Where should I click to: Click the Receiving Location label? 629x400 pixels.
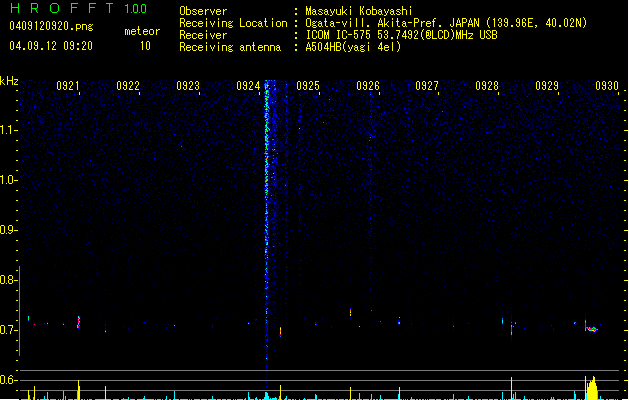click(233, 23)
